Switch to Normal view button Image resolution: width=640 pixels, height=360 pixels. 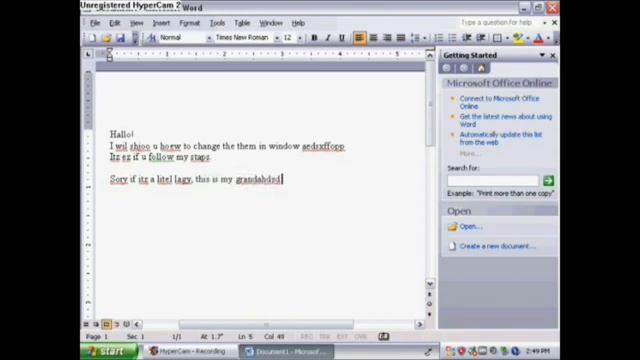click(x=86, y=324)
